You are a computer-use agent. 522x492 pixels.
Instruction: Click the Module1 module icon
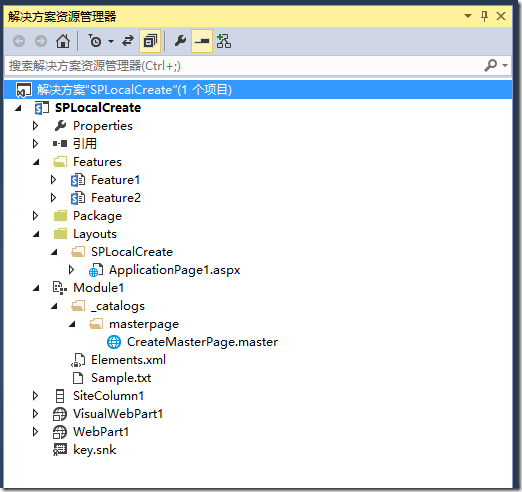click(60, 288)
